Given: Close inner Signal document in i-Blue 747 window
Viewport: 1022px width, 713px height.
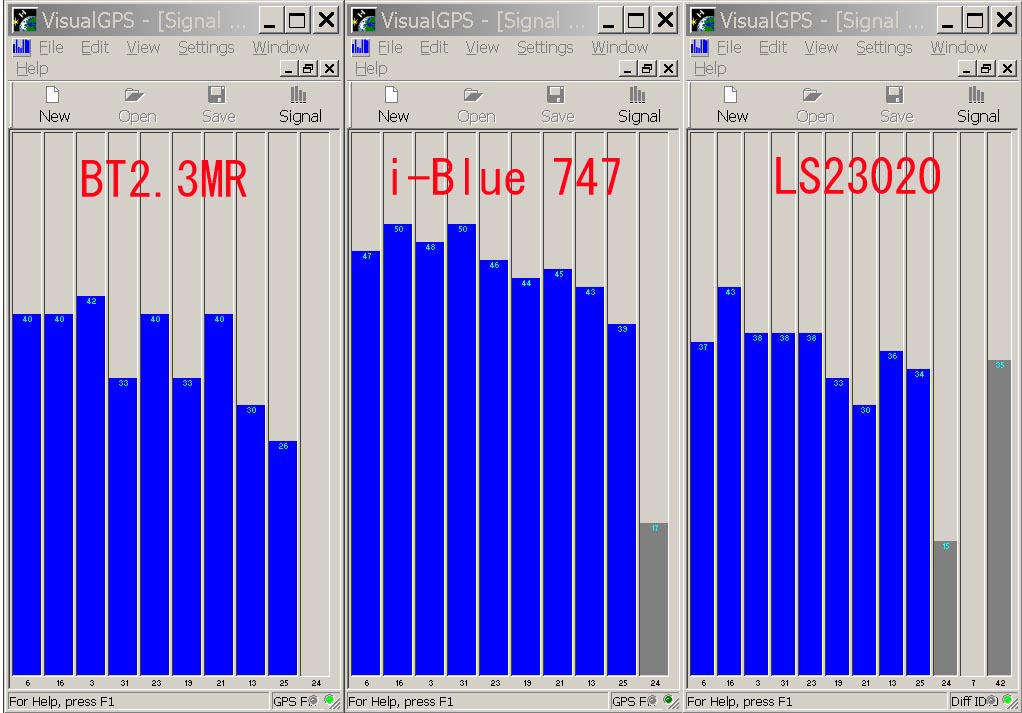Looking at the screenshot, I should tap(669, 68).
